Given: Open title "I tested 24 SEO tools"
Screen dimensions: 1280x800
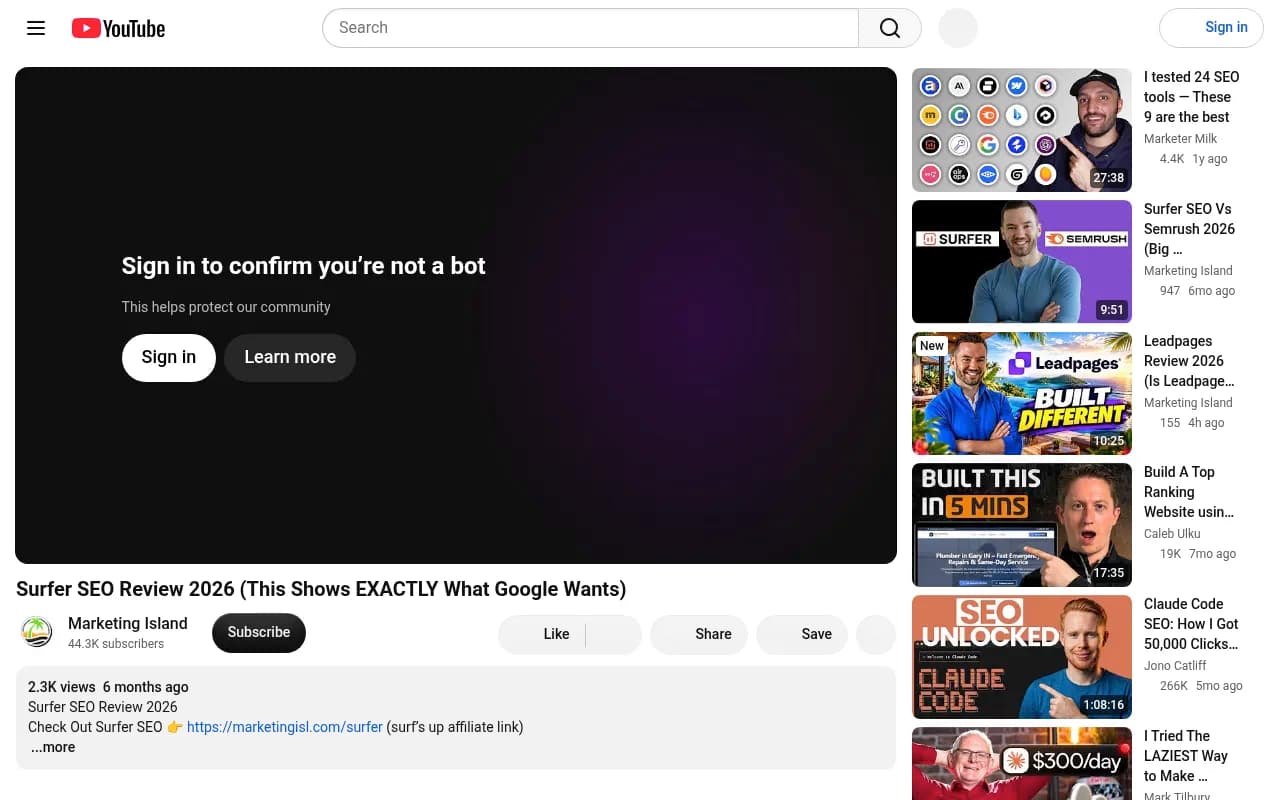Looking at the screenshot, I should [1192, 97].
